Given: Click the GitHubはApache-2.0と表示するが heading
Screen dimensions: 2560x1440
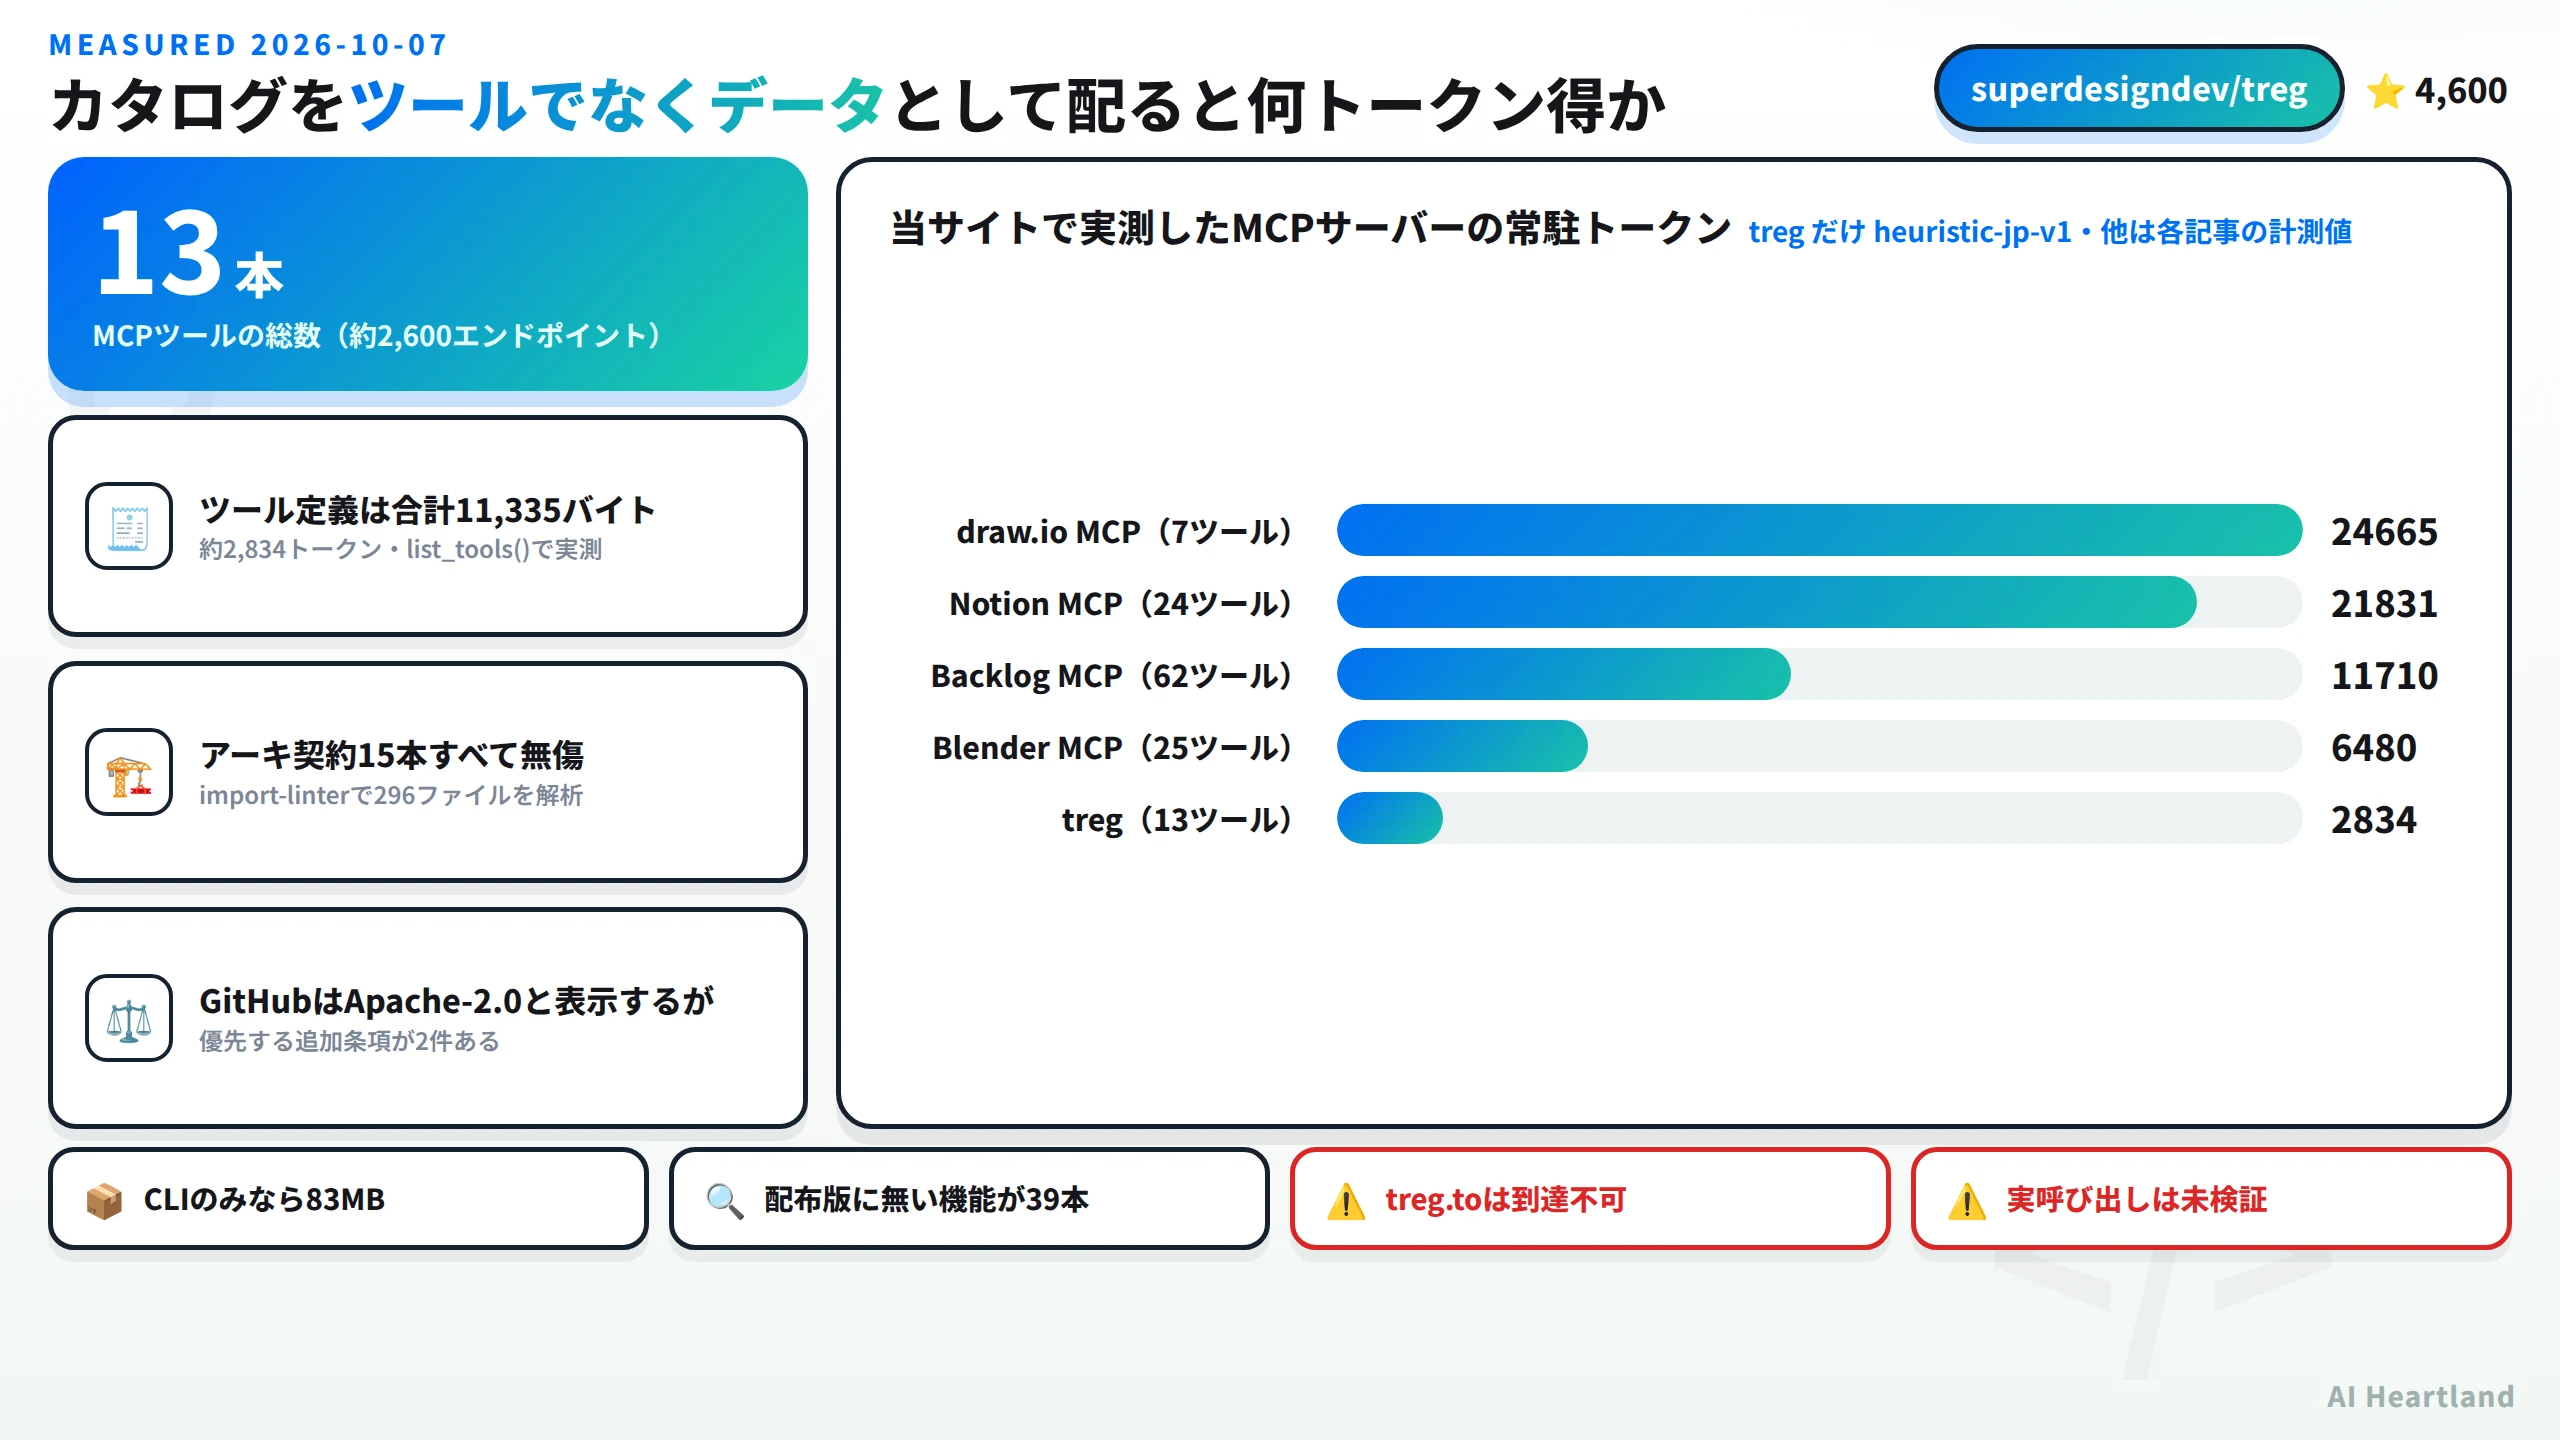Looking at the screenshot, I should point(457,1001).
